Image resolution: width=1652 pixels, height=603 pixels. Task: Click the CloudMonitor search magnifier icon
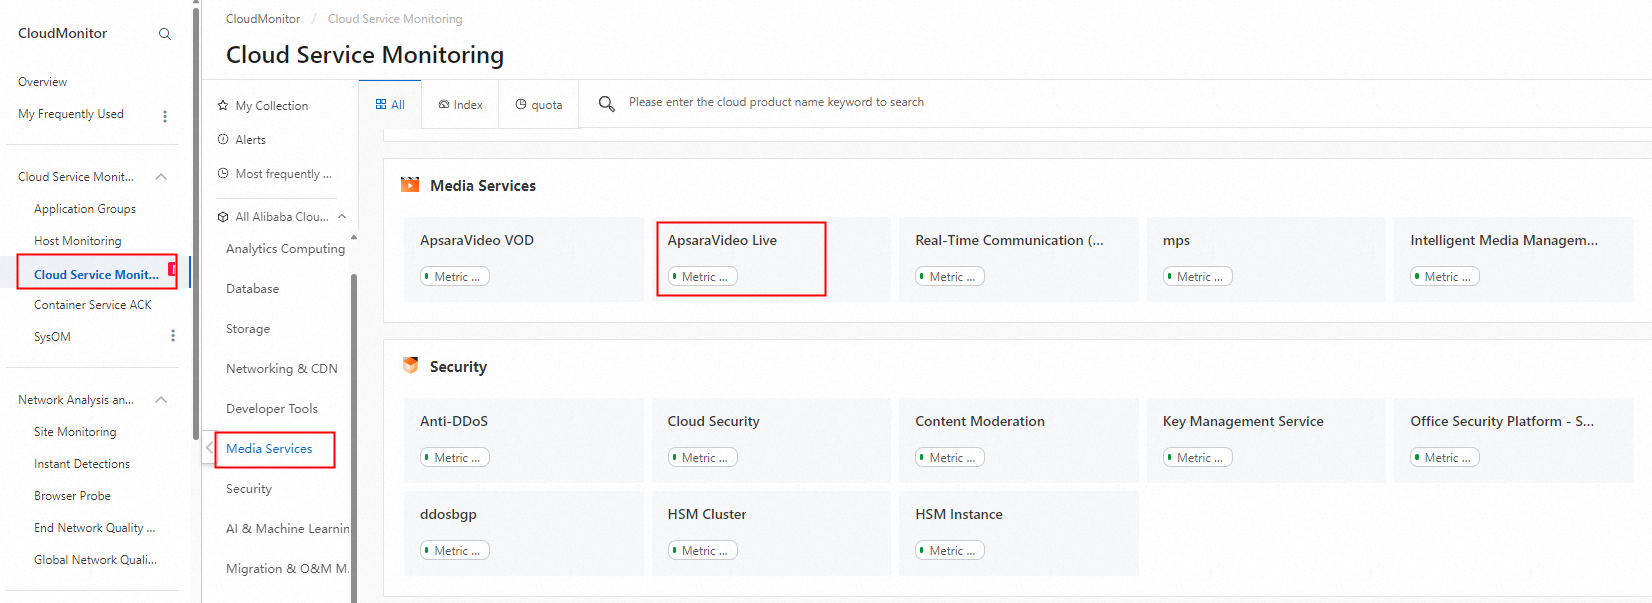[165, 34]
